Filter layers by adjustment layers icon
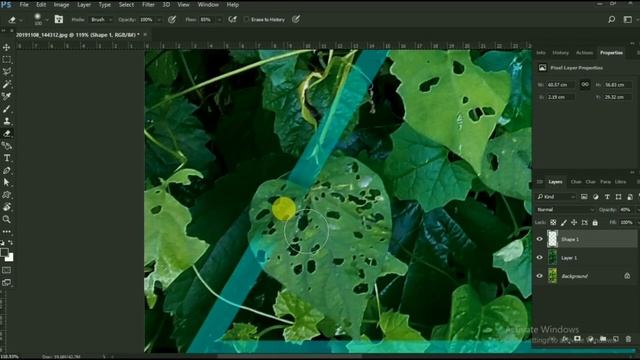This screenshot has width=640, height=360. [x=596, y=197]
